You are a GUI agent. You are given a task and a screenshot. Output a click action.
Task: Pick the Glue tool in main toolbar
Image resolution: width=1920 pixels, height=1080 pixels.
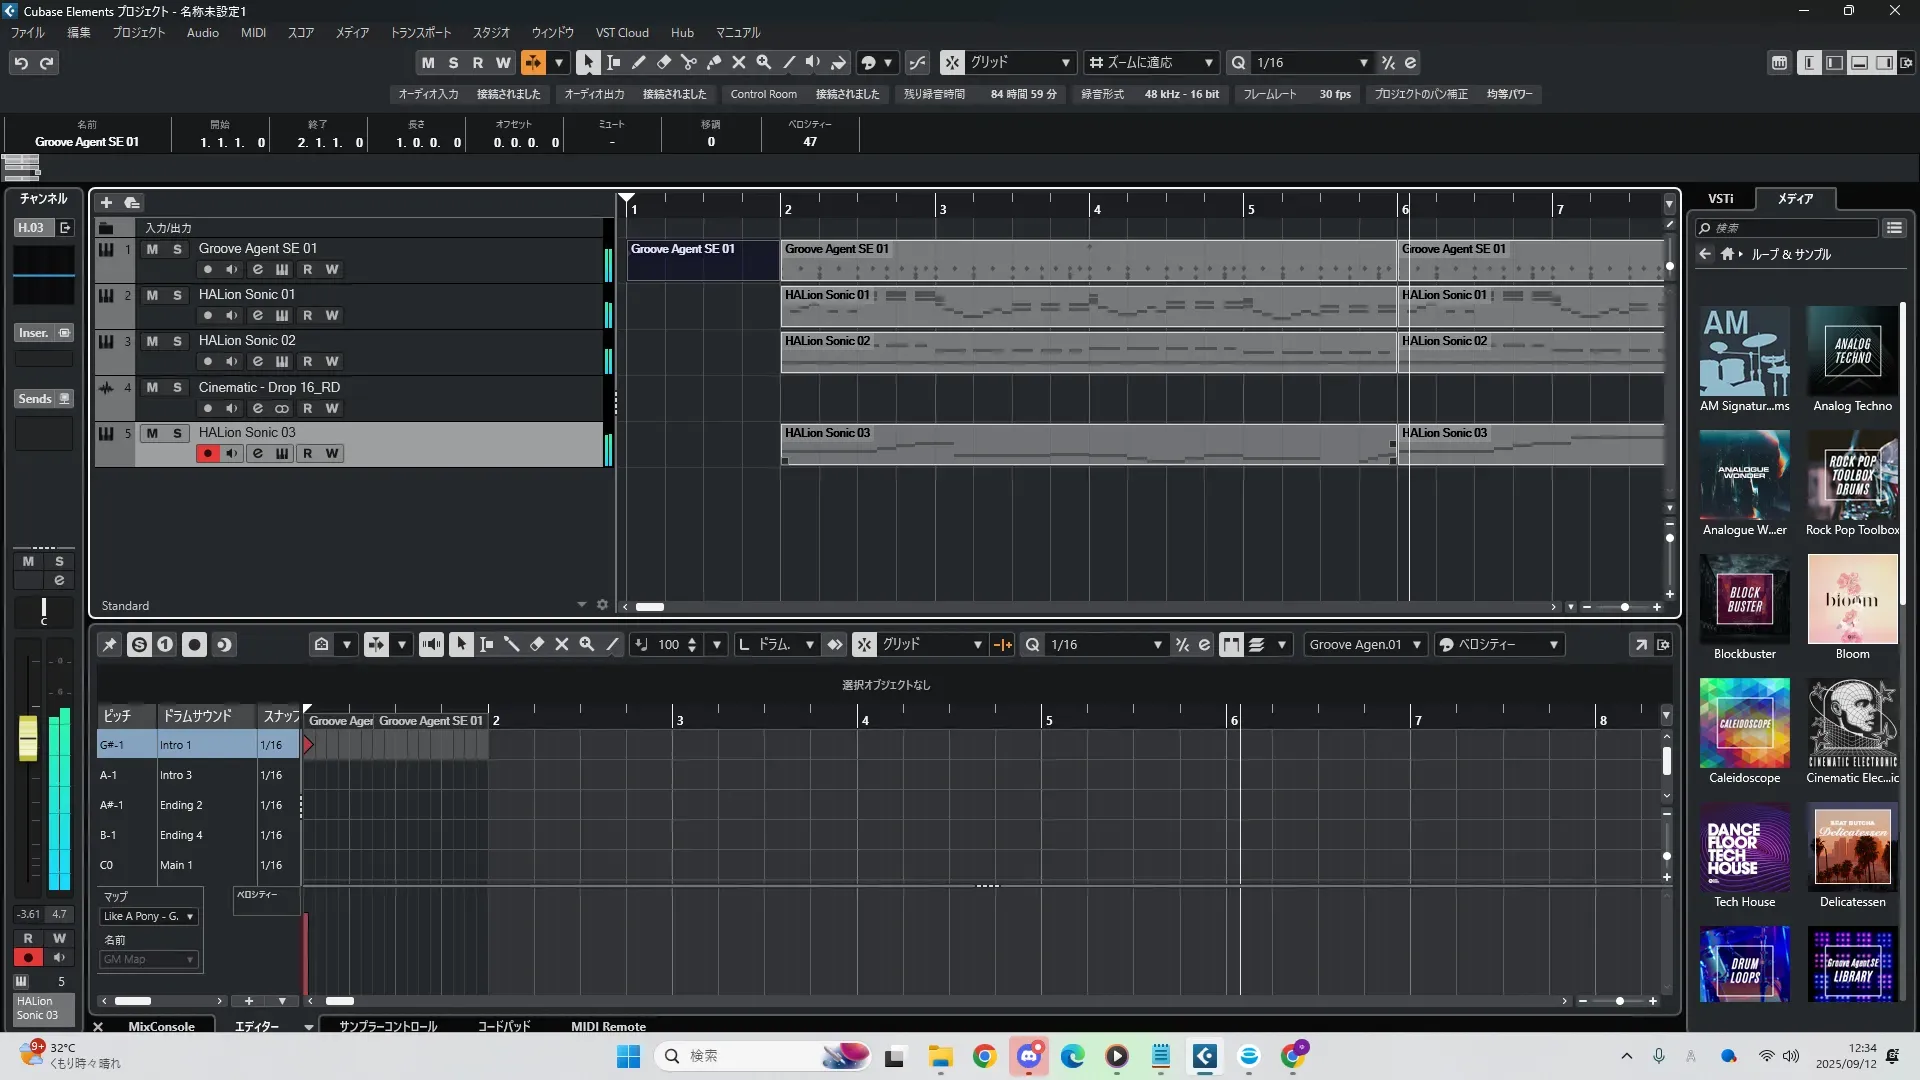[713, 62]
